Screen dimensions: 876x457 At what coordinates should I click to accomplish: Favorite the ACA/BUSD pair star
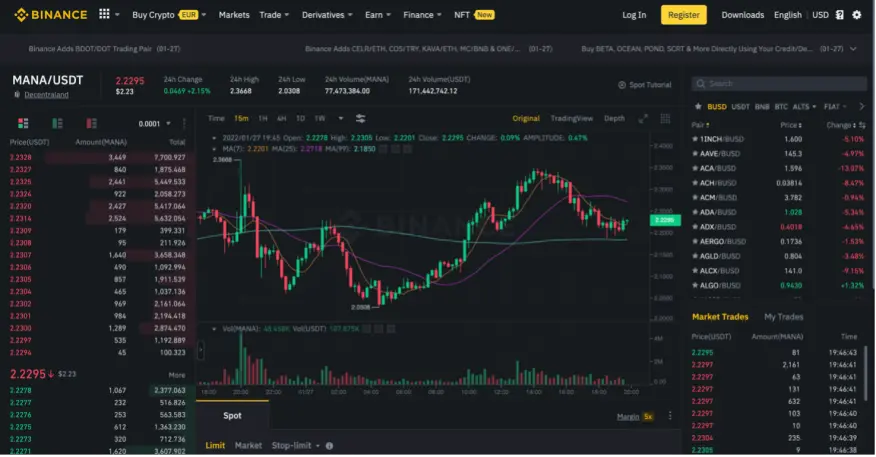pyautogui.click(x=695, y=168)
